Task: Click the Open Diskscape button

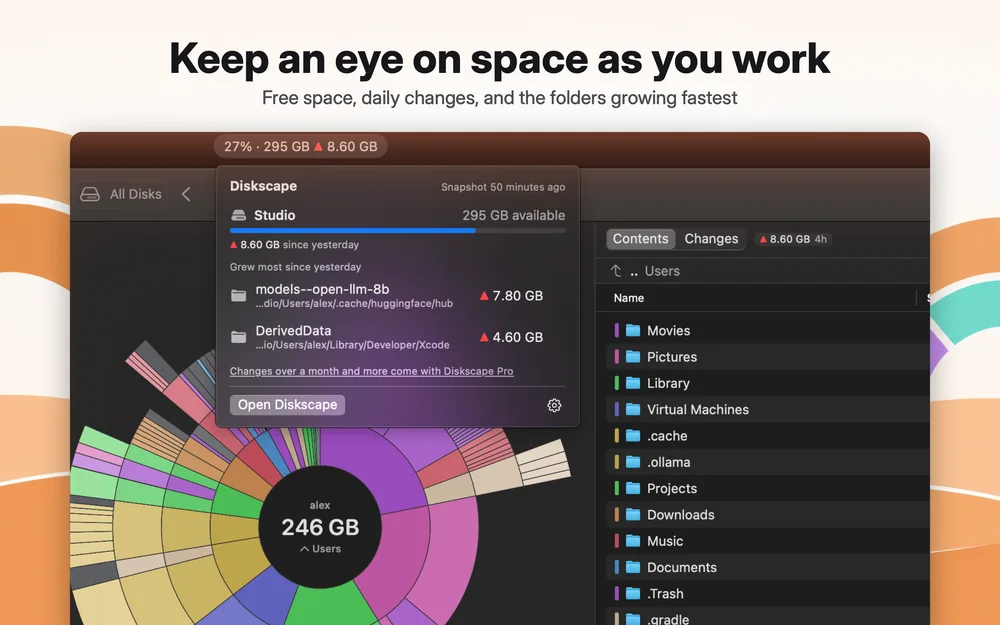Action: (288, 405)
